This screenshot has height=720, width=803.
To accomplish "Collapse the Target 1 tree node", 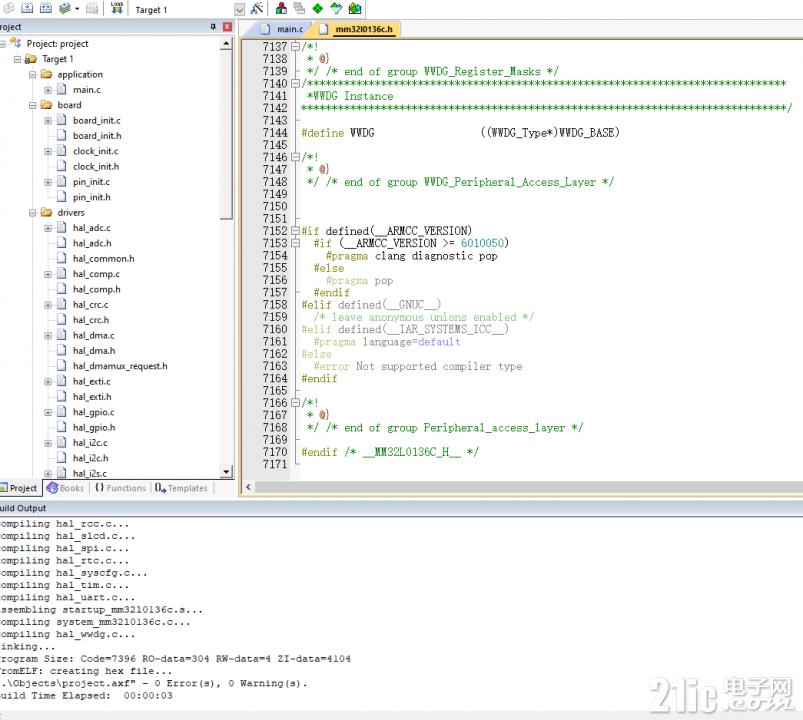I will click(x=17, y=59).
